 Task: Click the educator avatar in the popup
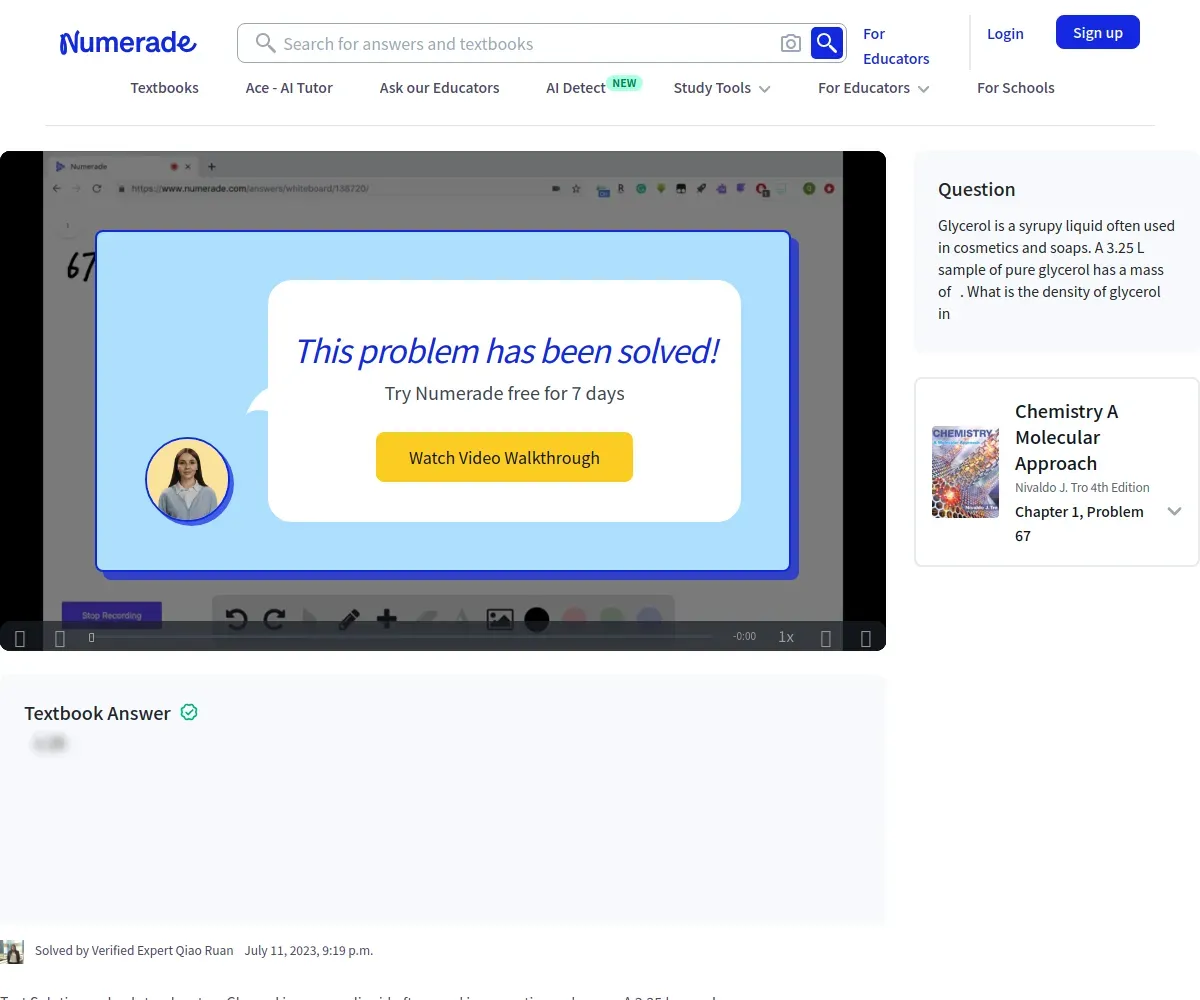(x=188, y=481)
